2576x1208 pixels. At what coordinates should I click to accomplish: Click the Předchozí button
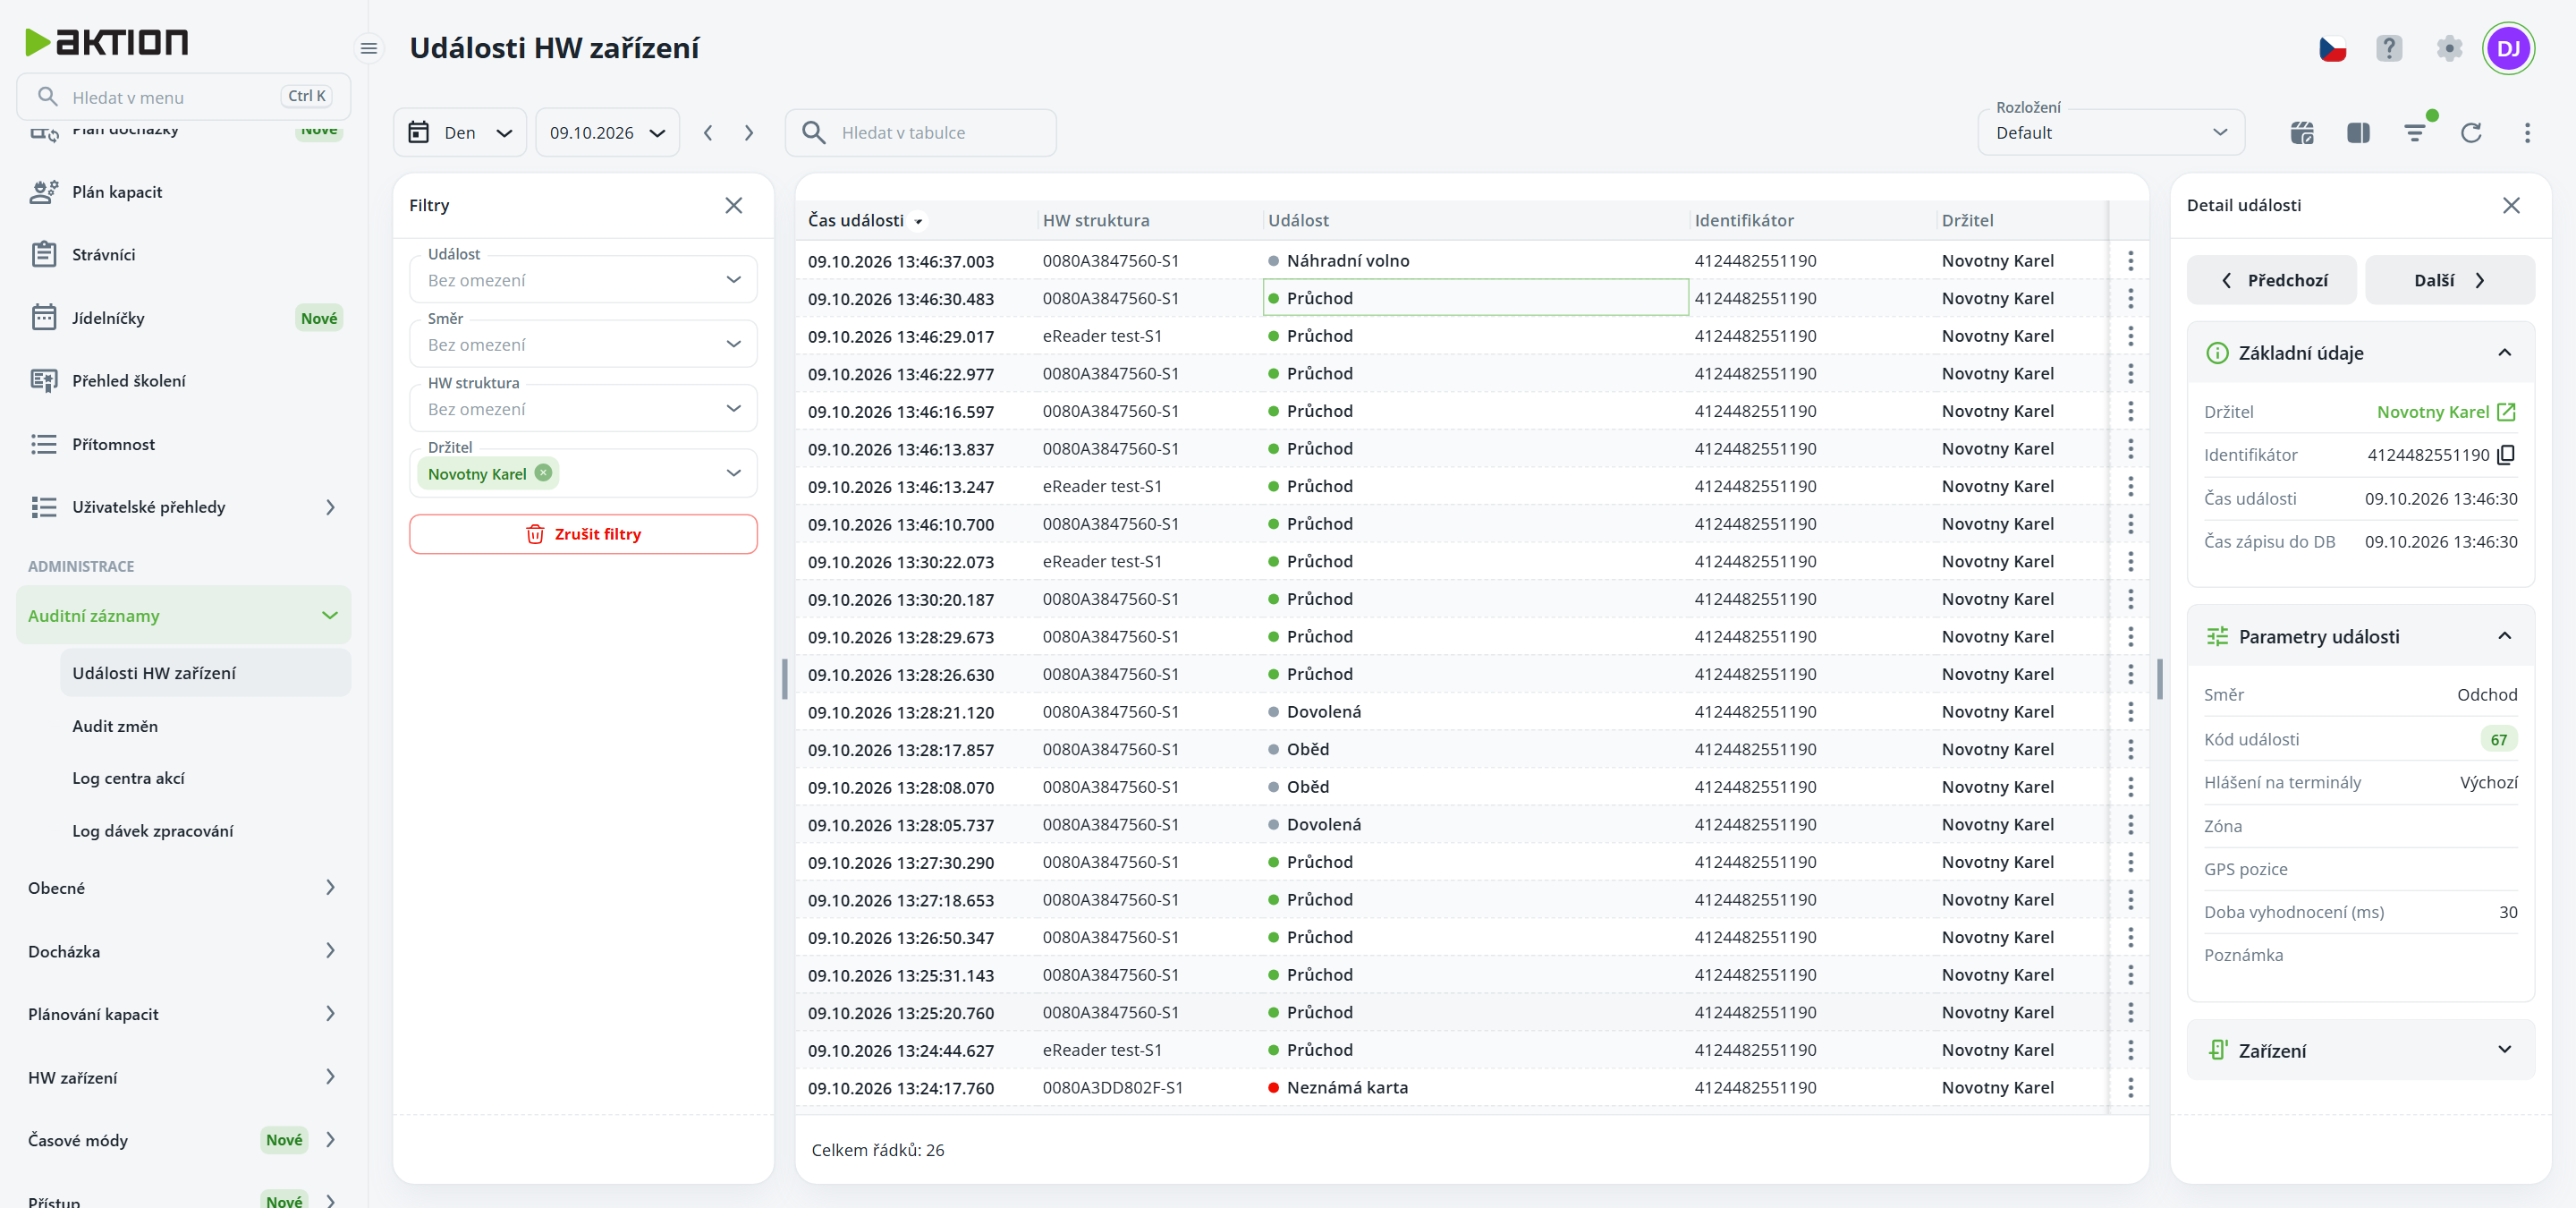pyautogui.click(x=2271, y=280)
